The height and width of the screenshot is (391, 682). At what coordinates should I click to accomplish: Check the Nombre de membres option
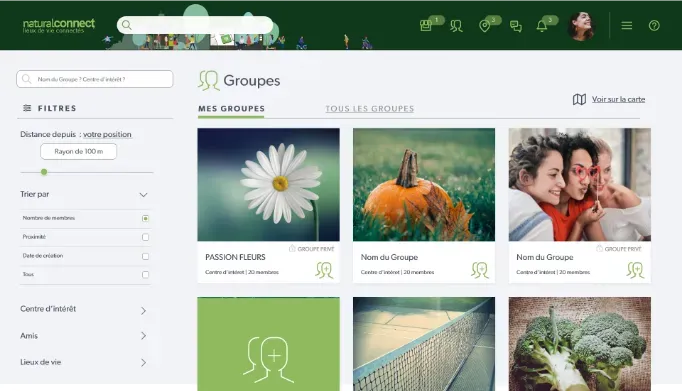click(x=145, y=218)
